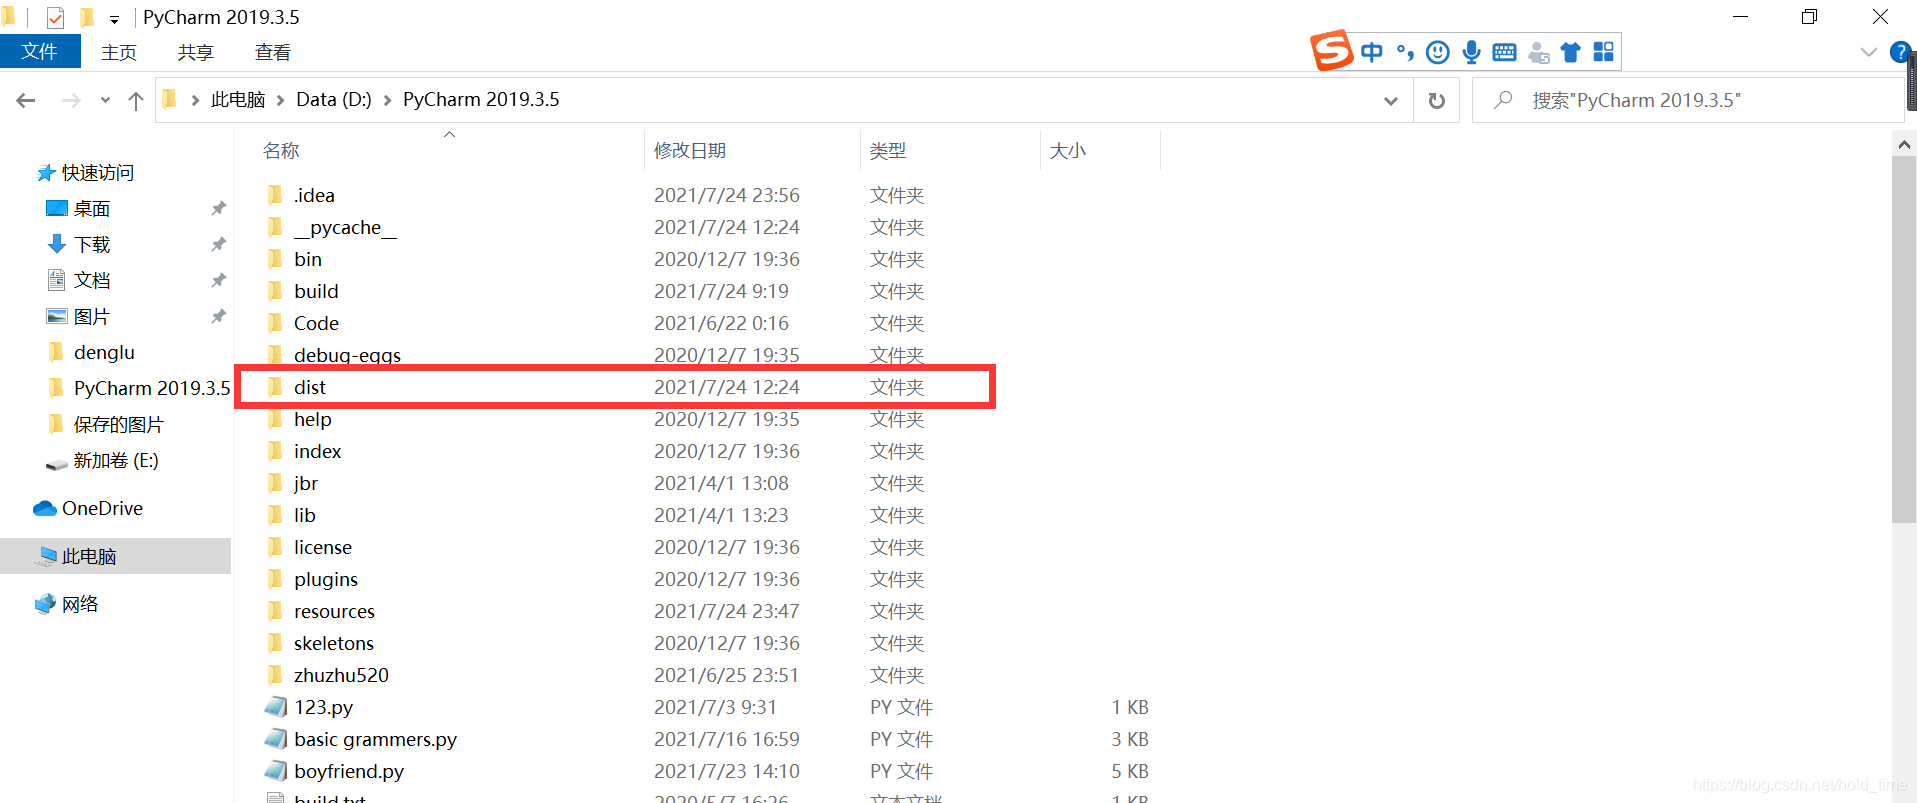Sort by 类型 column header

pos(888,151)
